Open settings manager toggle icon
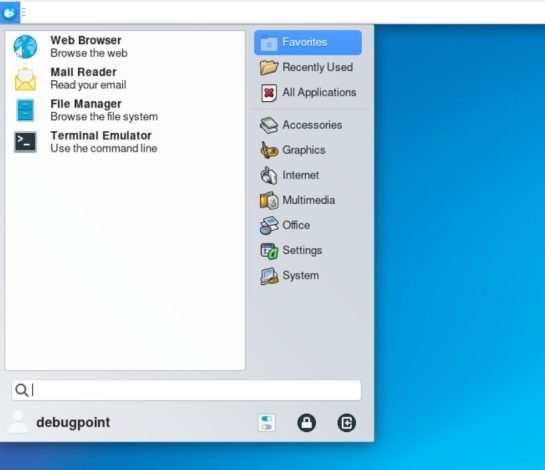The width and height of the screenshot is (545, 470). [x=267, y=423]
